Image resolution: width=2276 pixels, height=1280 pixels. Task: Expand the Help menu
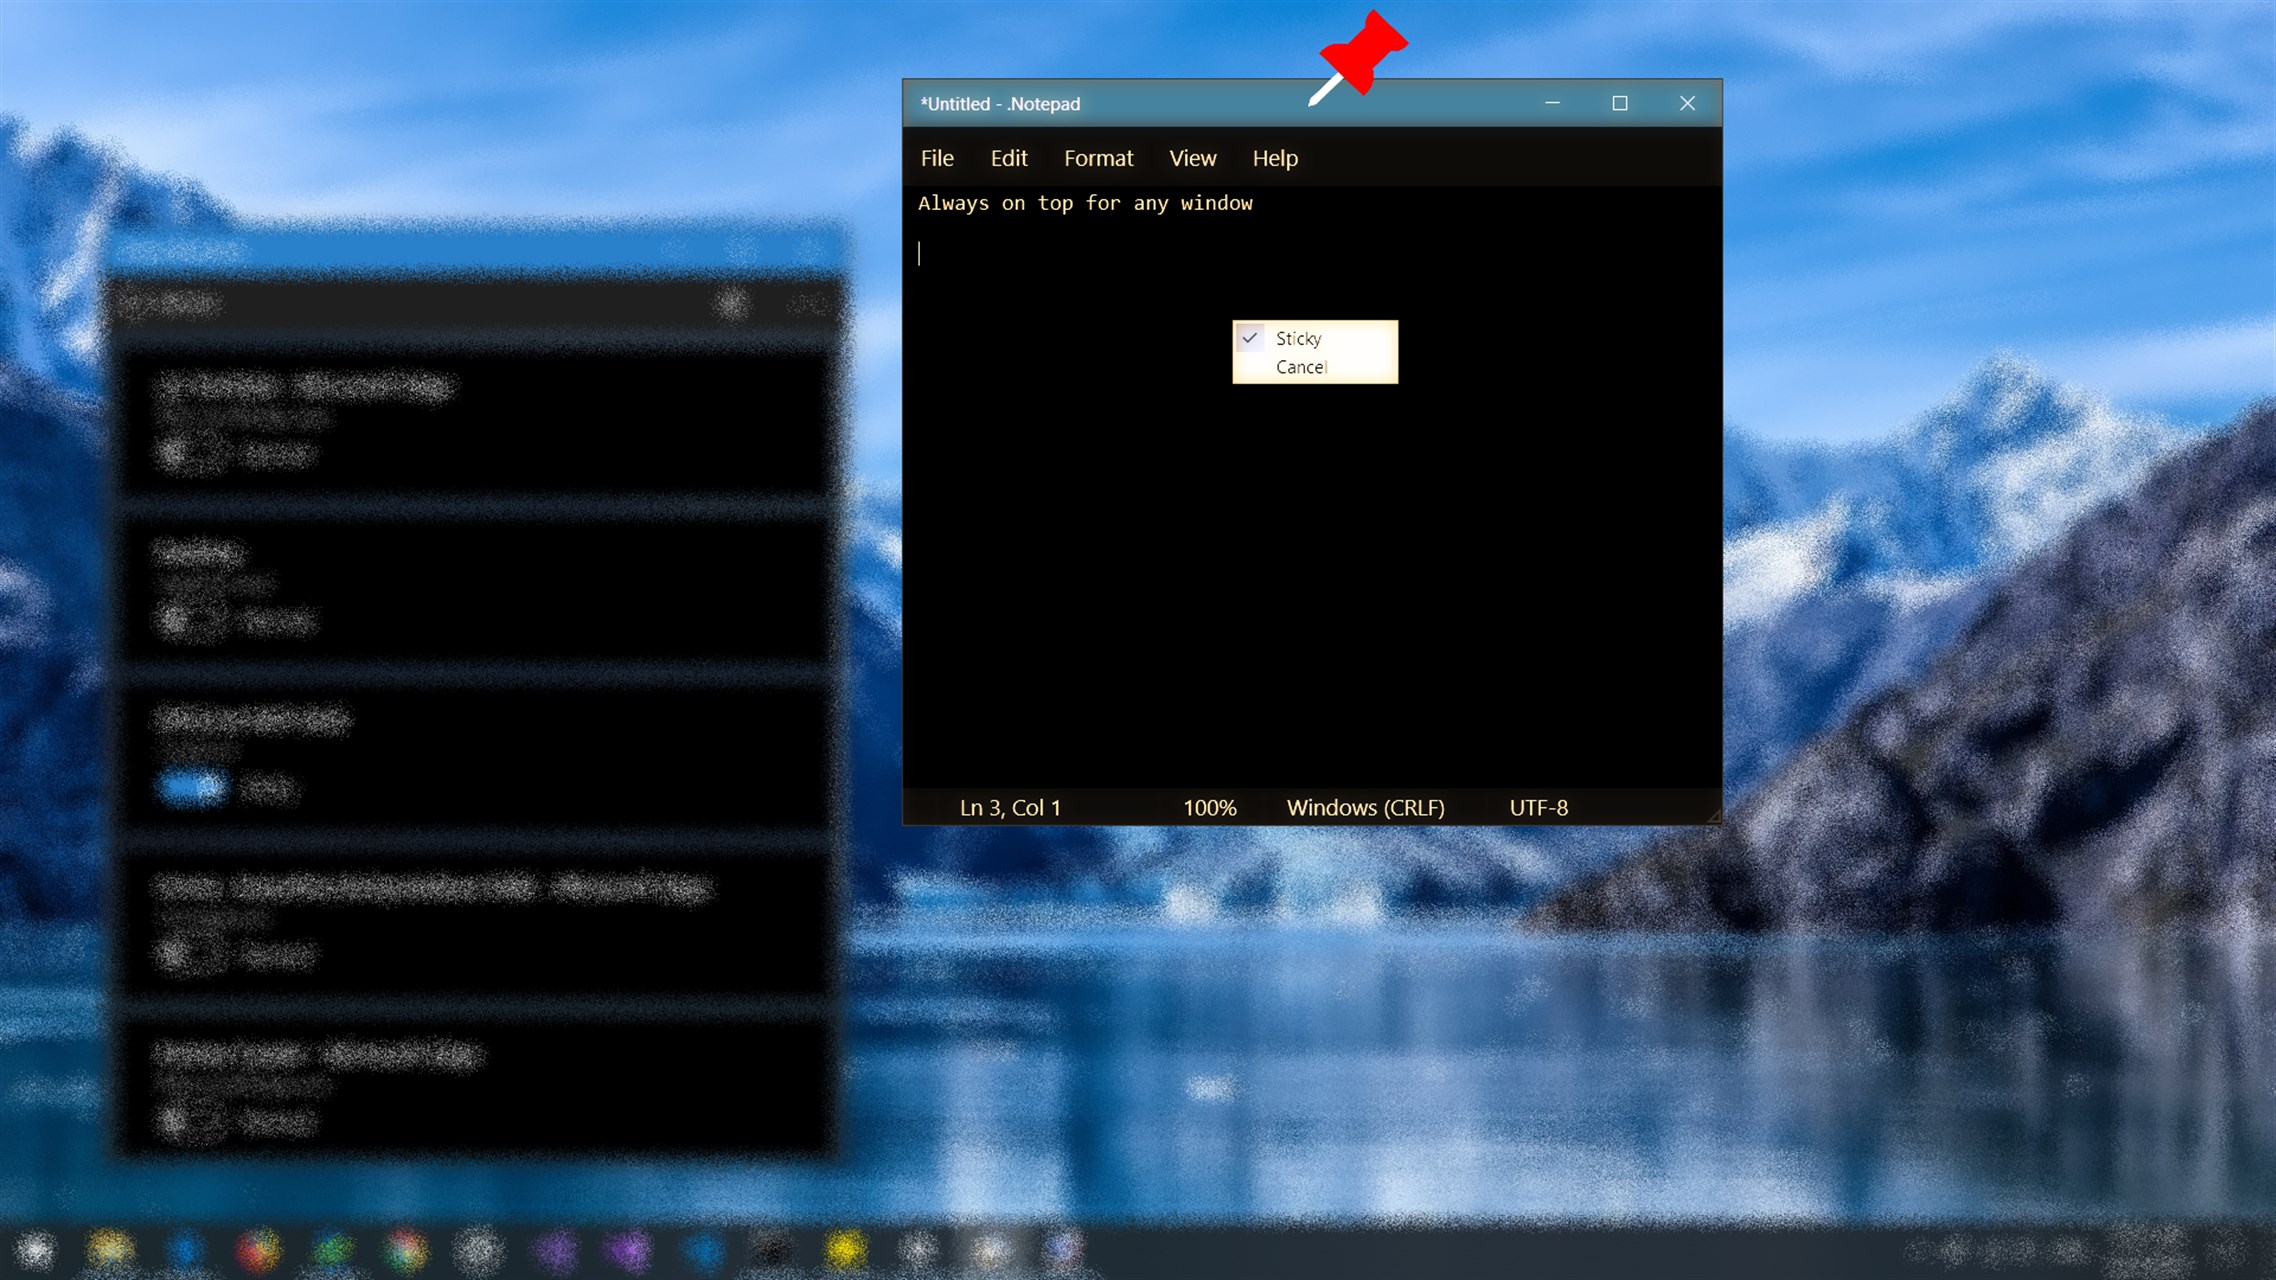pyautogui.click(x=1275, y=158)
